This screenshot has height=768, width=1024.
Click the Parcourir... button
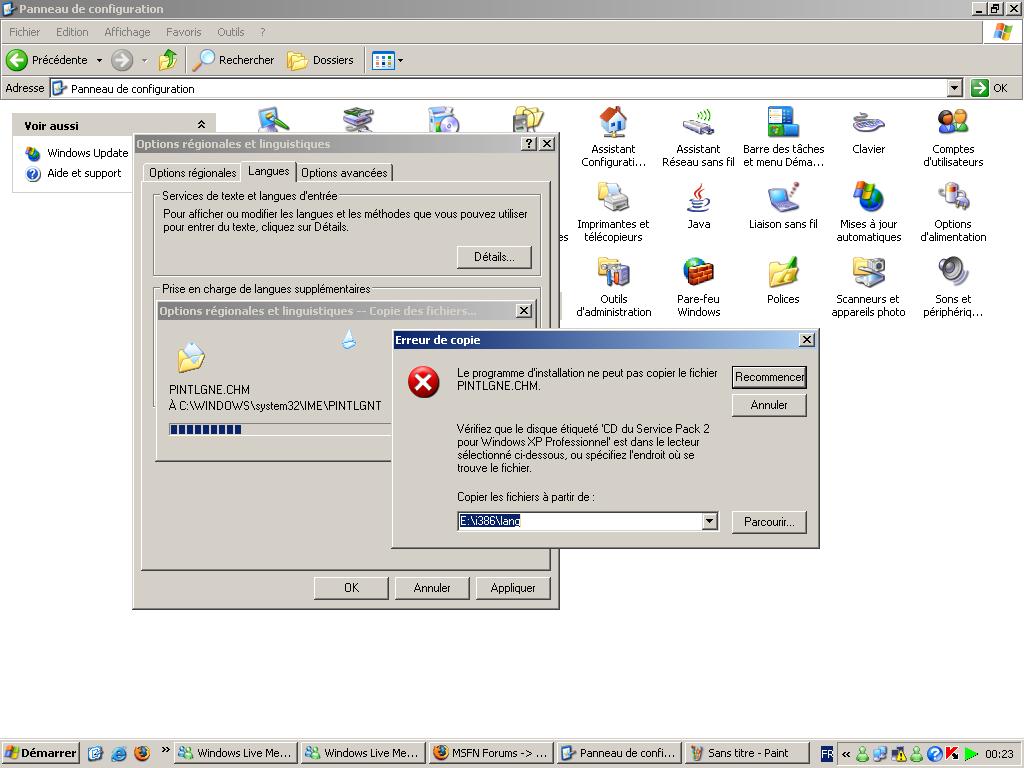[769, 522]
